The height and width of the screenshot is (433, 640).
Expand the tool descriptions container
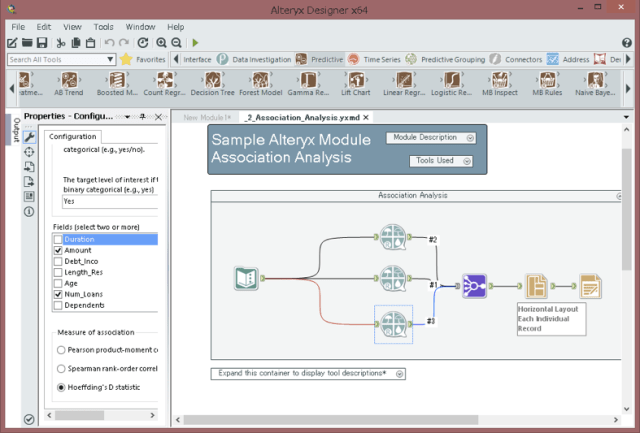click(399, 373)
